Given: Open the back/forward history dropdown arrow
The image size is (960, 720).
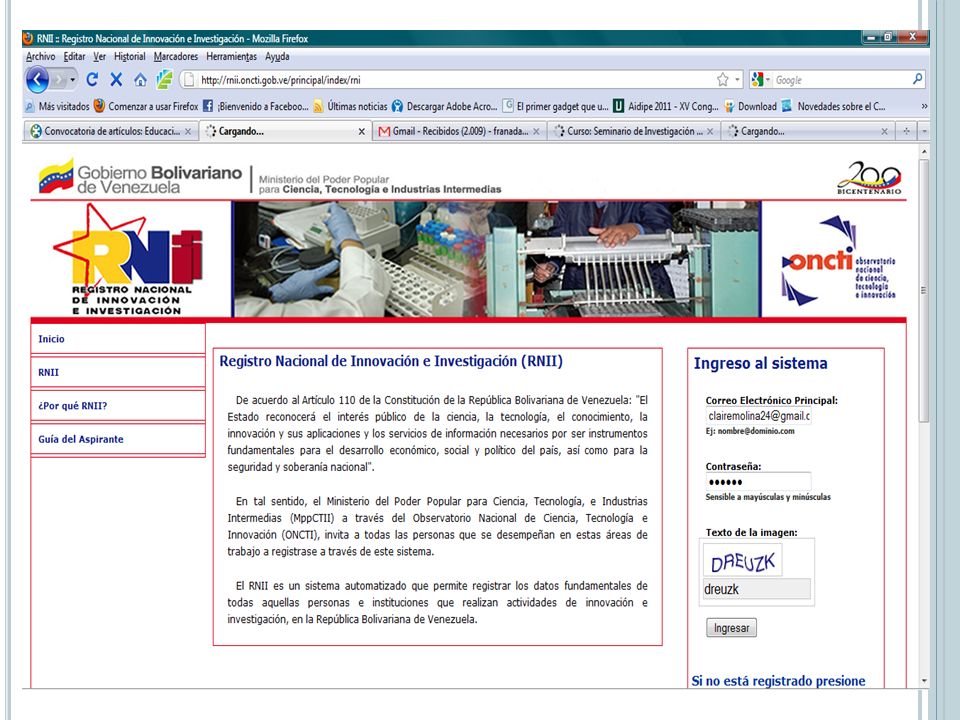Looking at the screenshot, I should 73,80.
